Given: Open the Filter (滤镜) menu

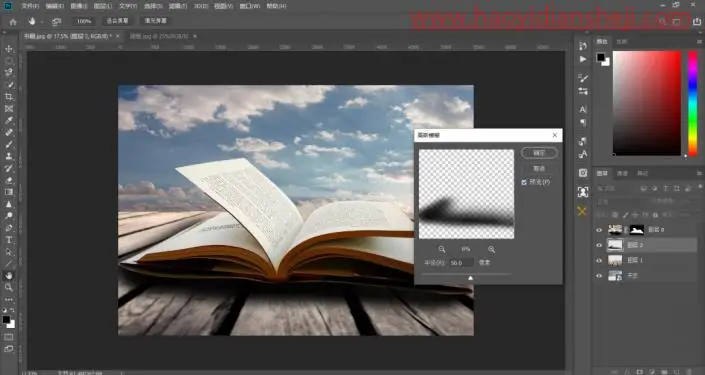Looking at the screenshot, I should pyautogui.click(x=177, y=6).
